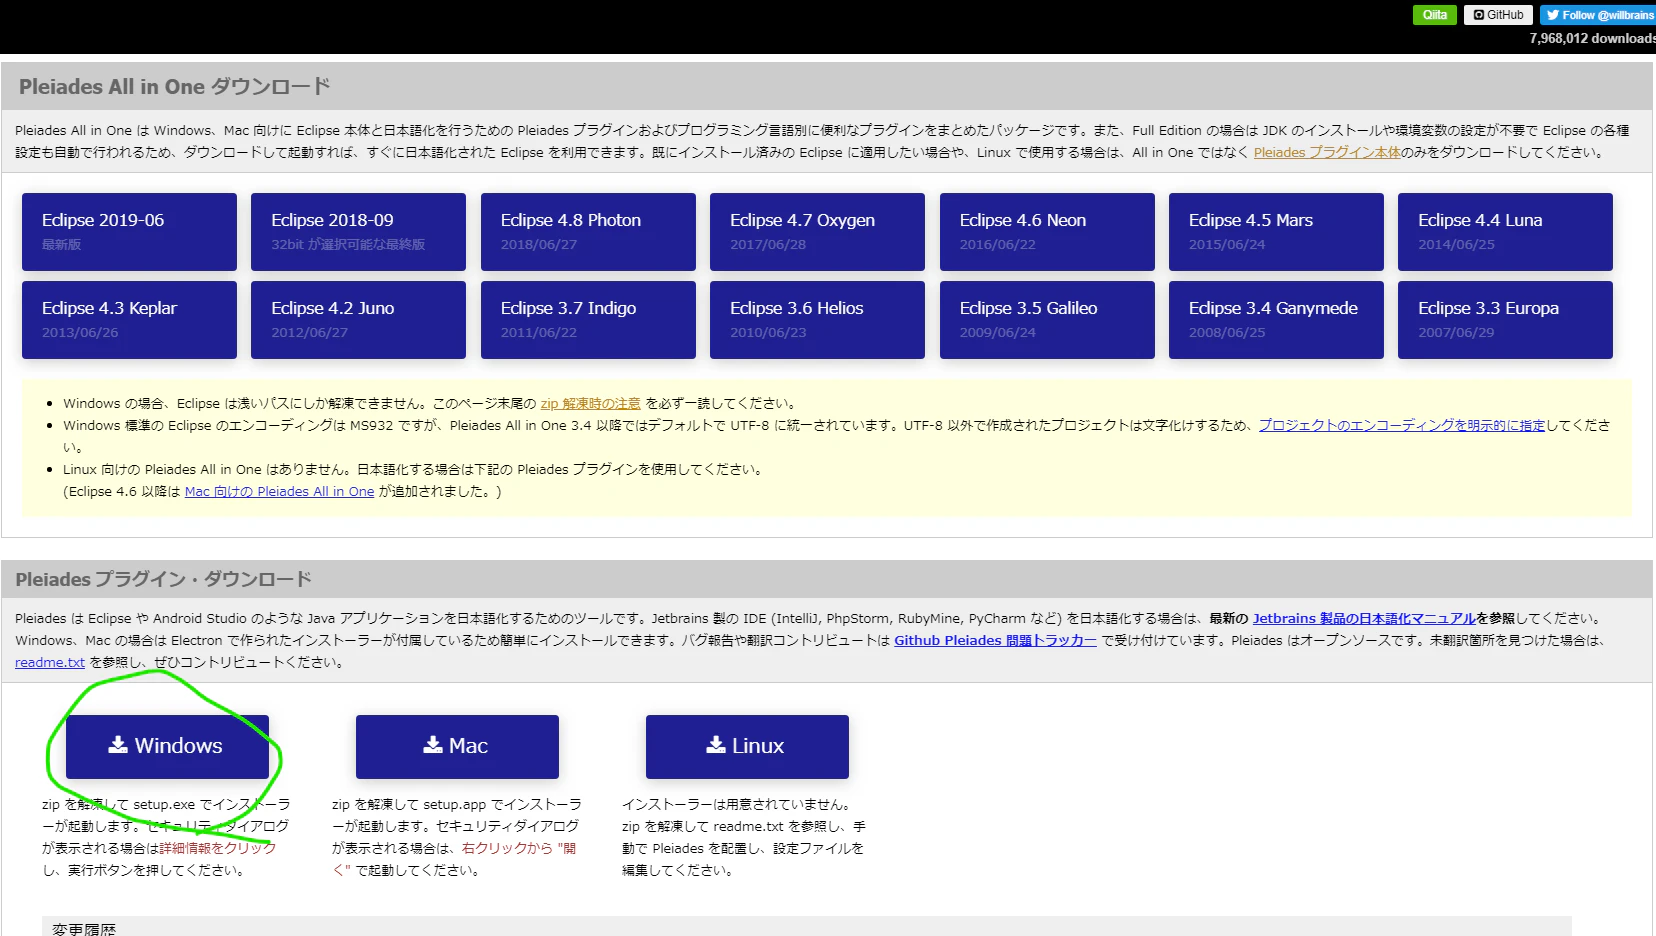Open Eclipse 4.4 Luna tile
1656x936 pixels.
point(1505,232)
